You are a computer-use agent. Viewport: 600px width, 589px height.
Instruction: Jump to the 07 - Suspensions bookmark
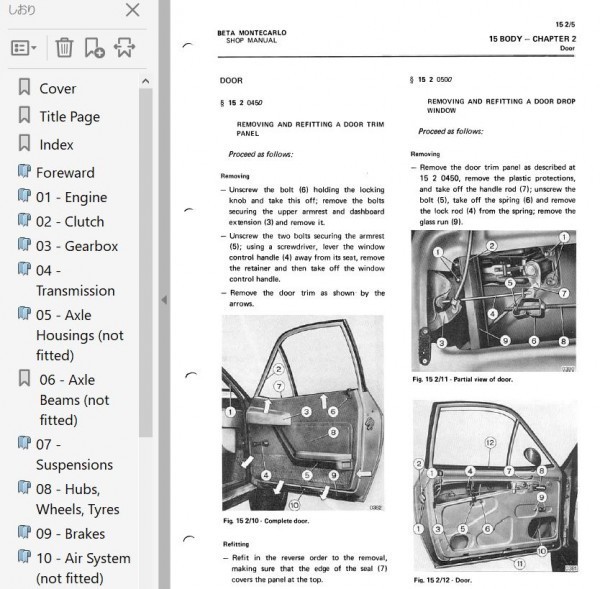(74, 455)
